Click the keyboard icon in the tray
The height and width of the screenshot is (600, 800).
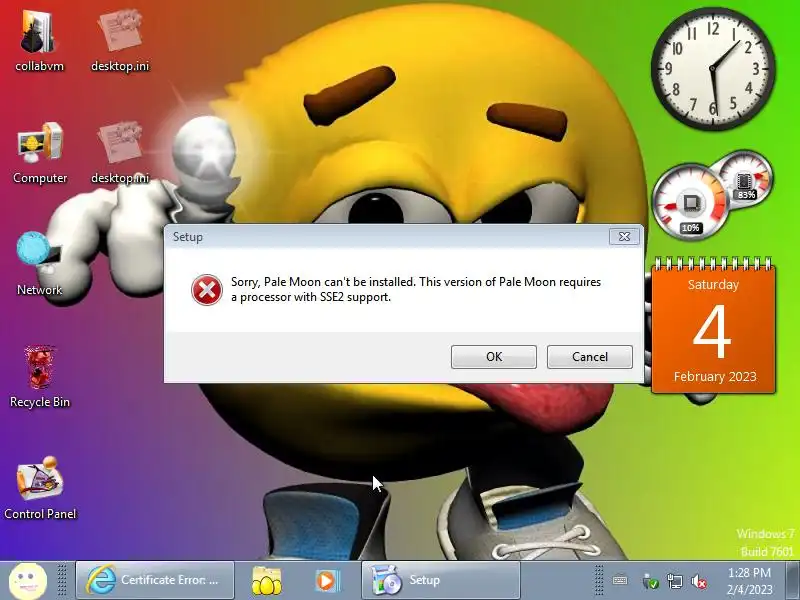pos(620,581)
